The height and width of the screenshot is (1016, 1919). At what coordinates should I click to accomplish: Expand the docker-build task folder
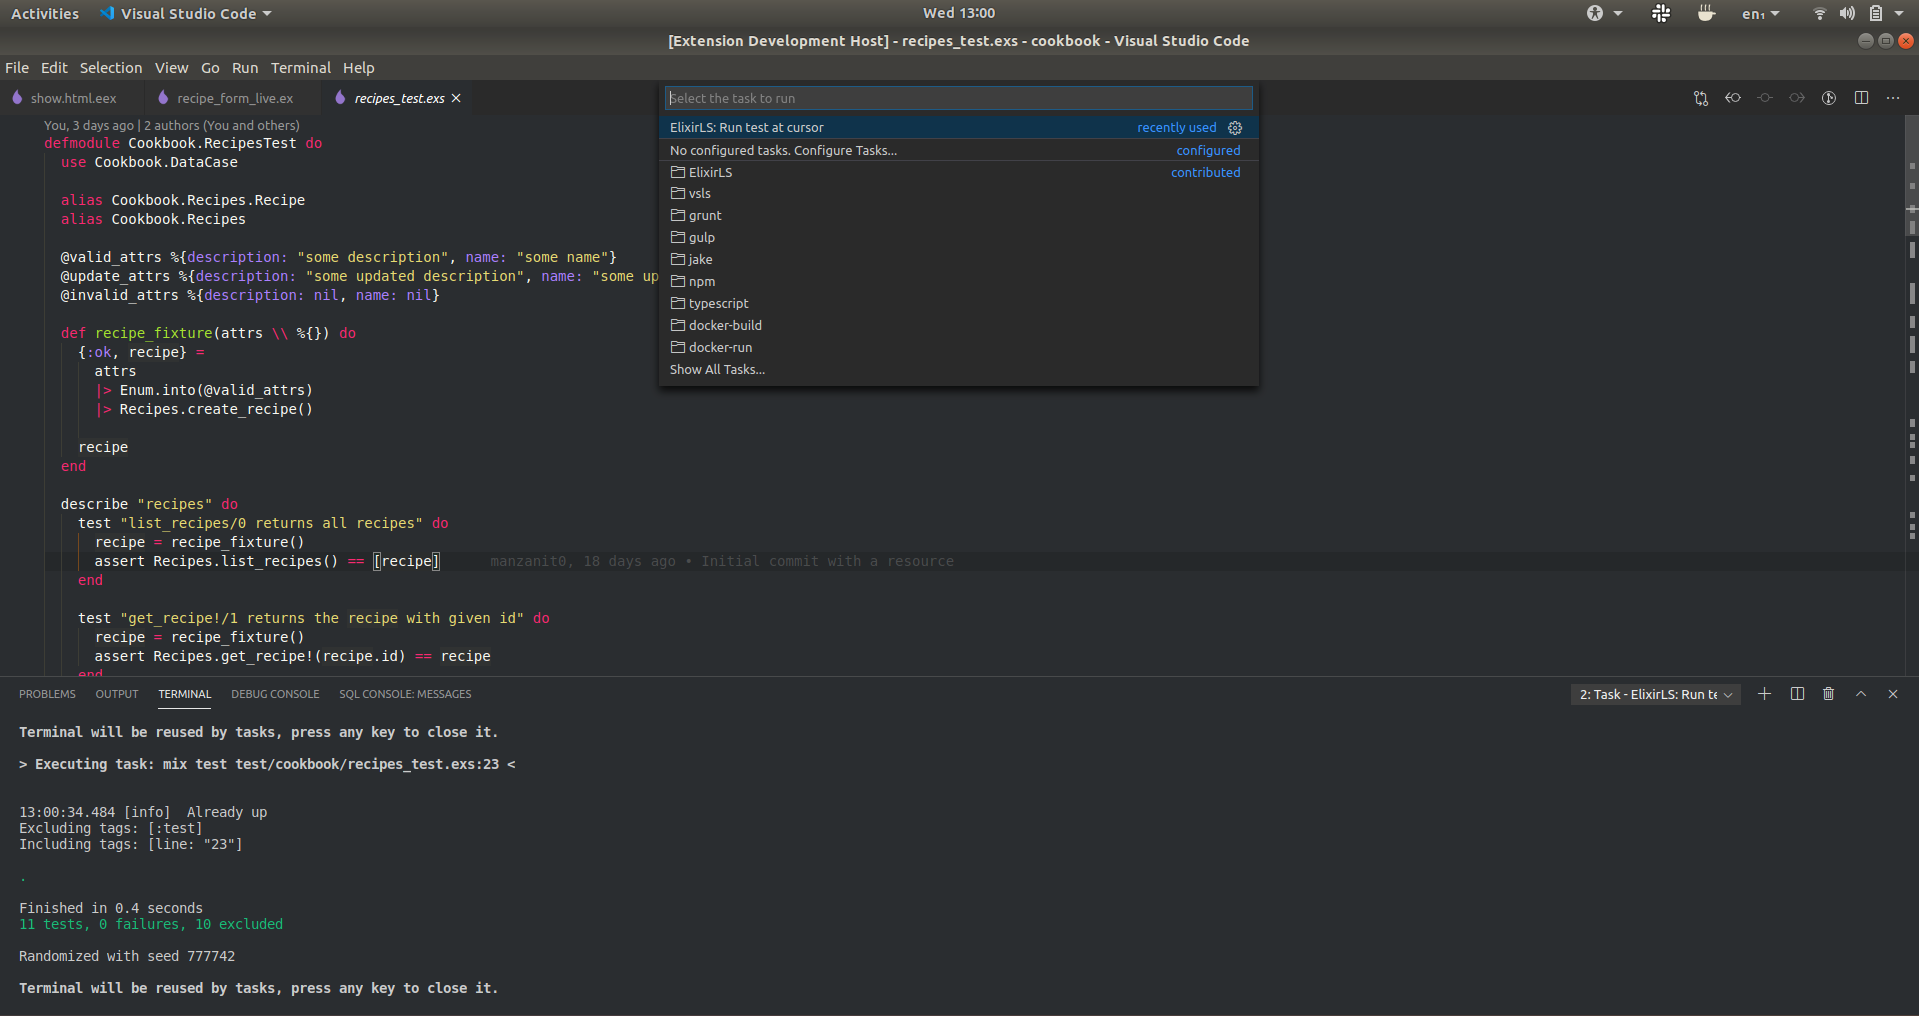click(x=958, y=326)
